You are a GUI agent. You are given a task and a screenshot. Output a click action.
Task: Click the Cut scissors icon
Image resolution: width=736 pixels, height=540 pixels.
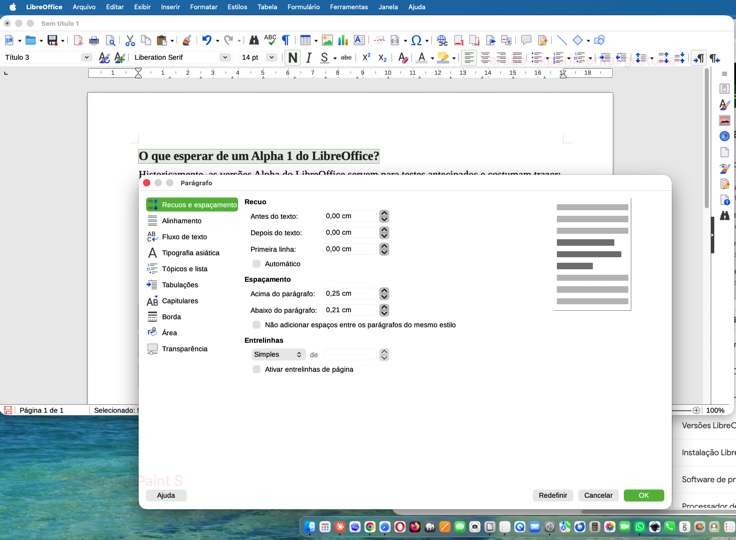point(130,40)
